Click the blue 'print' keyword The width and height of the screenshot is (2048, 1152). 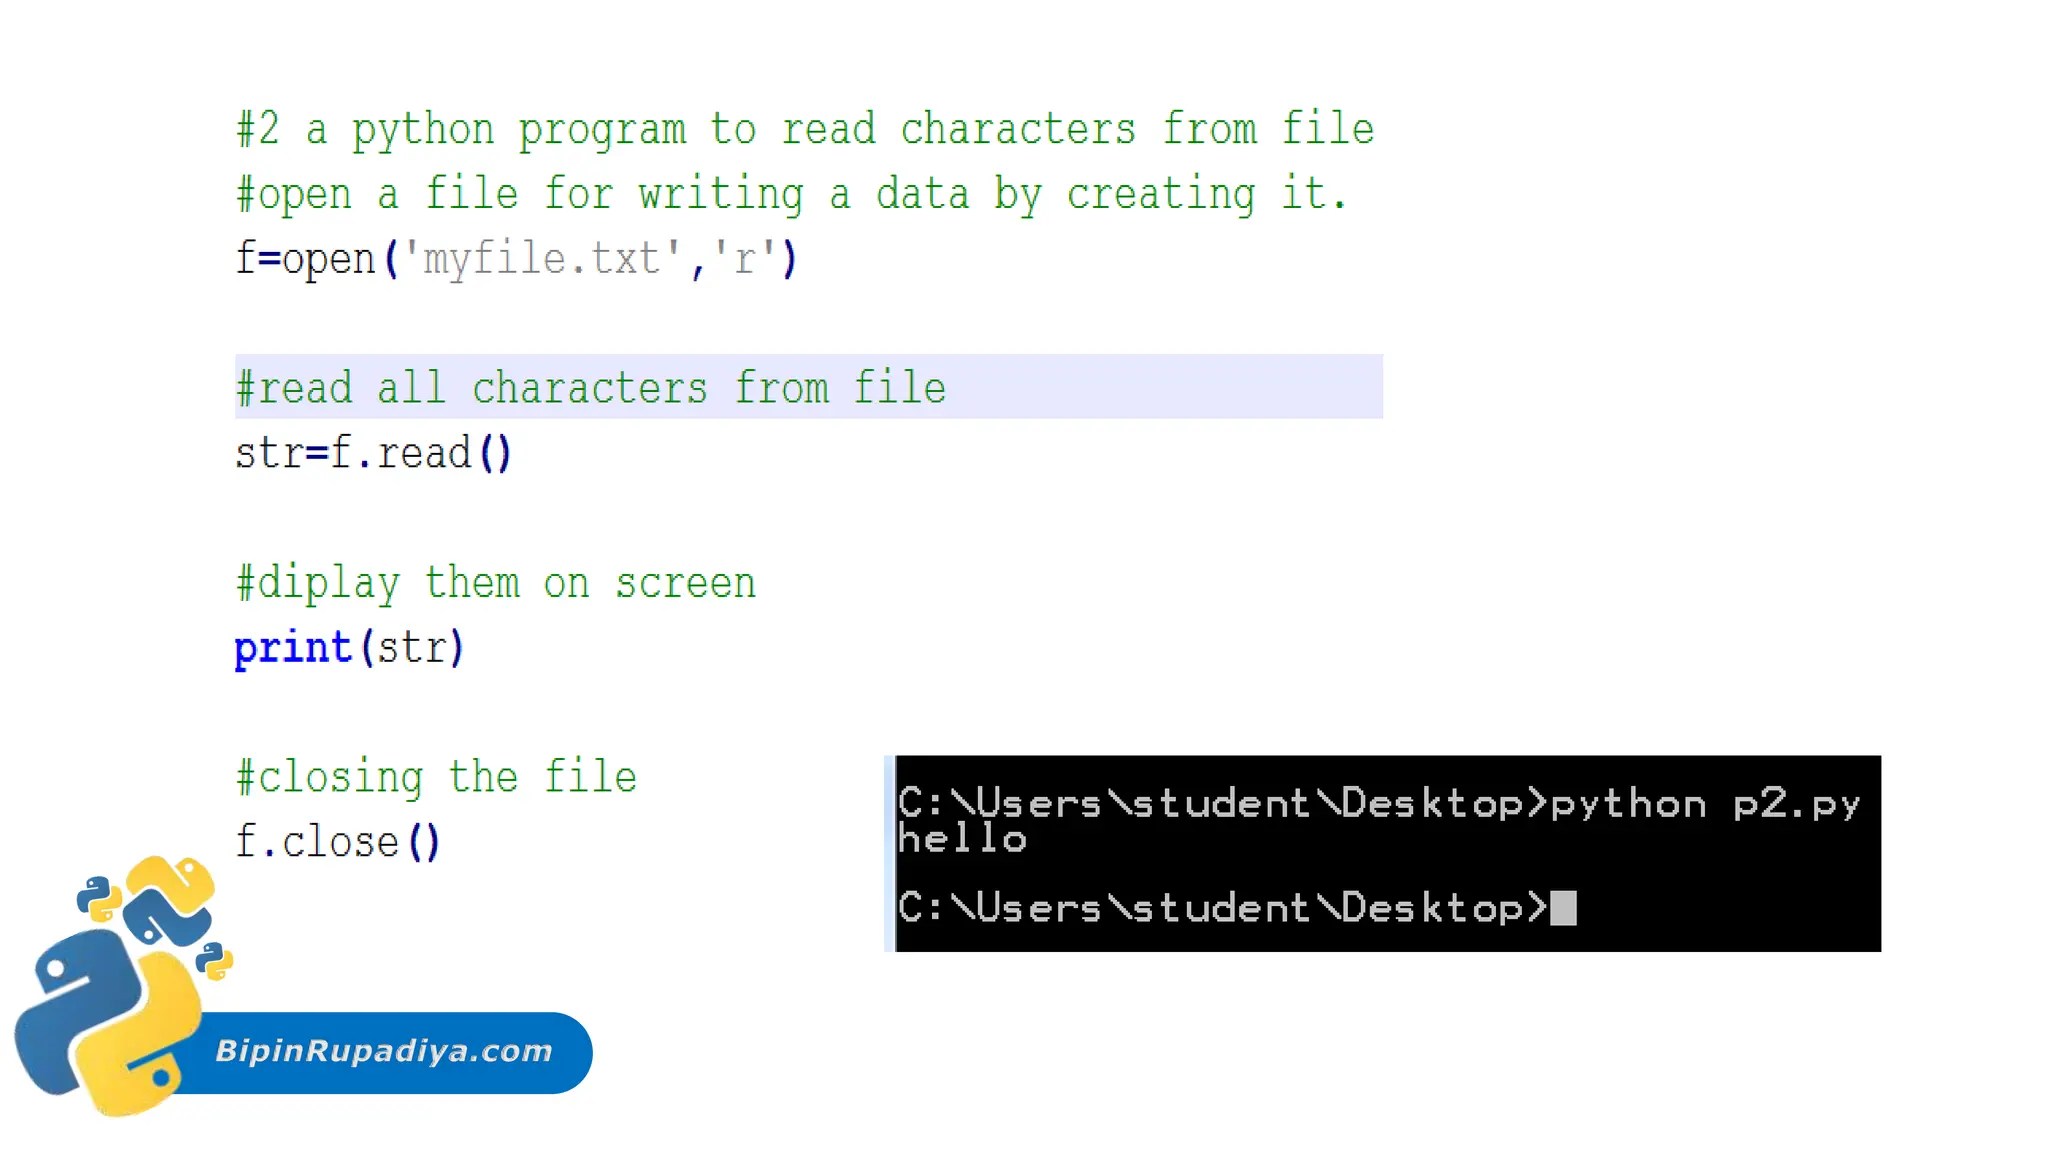[292, 648]
